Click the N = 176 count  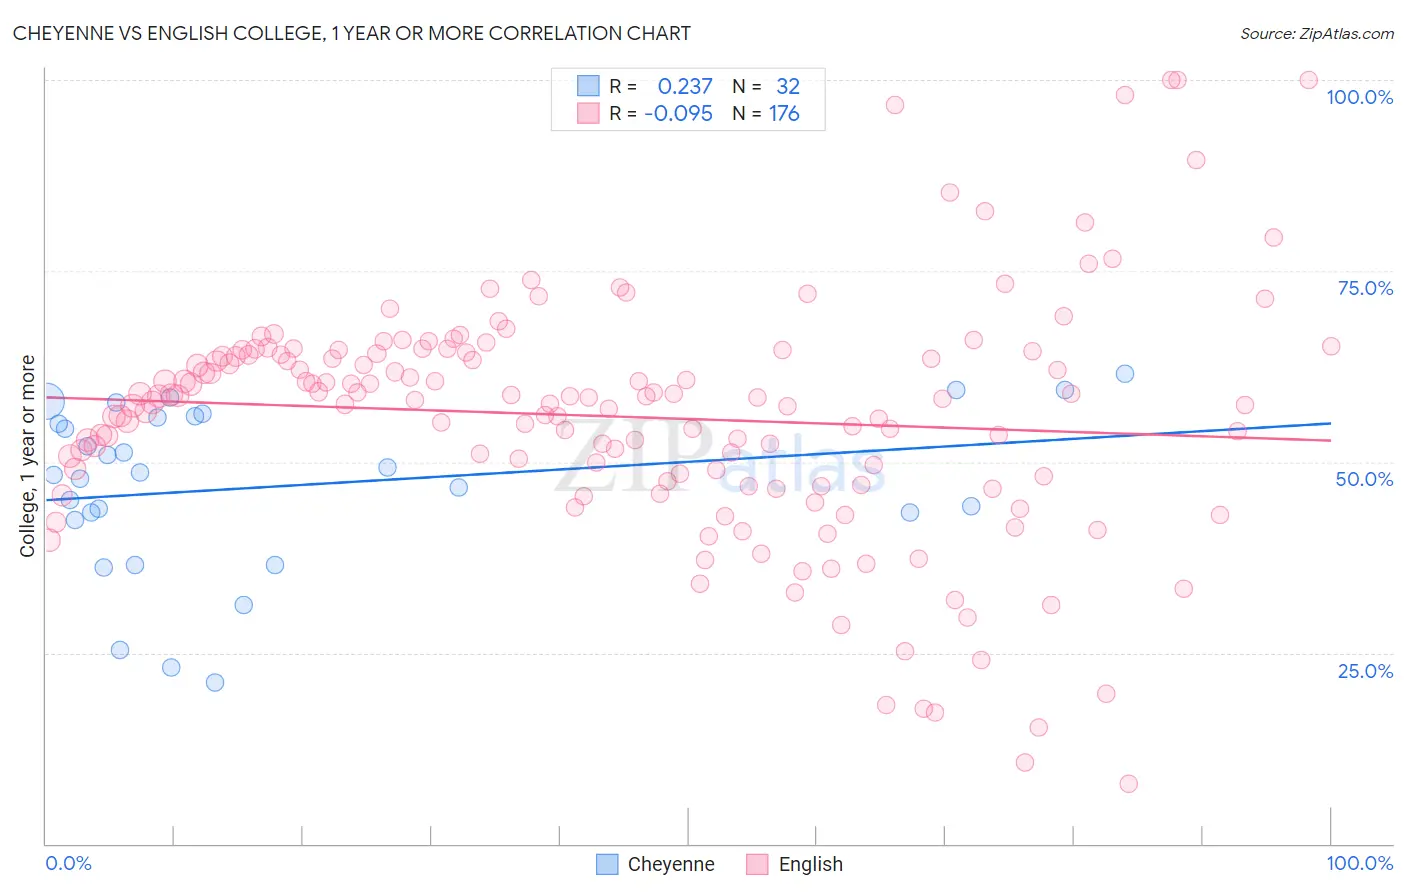tap(766, 113)
